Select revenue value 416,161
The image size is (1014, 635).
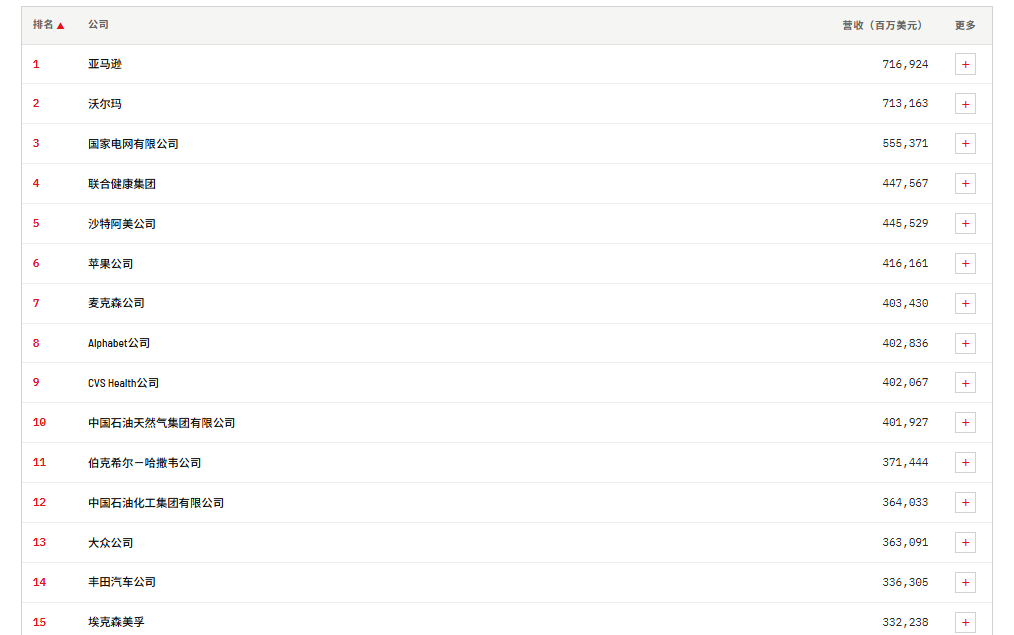[x=905, y=263]
